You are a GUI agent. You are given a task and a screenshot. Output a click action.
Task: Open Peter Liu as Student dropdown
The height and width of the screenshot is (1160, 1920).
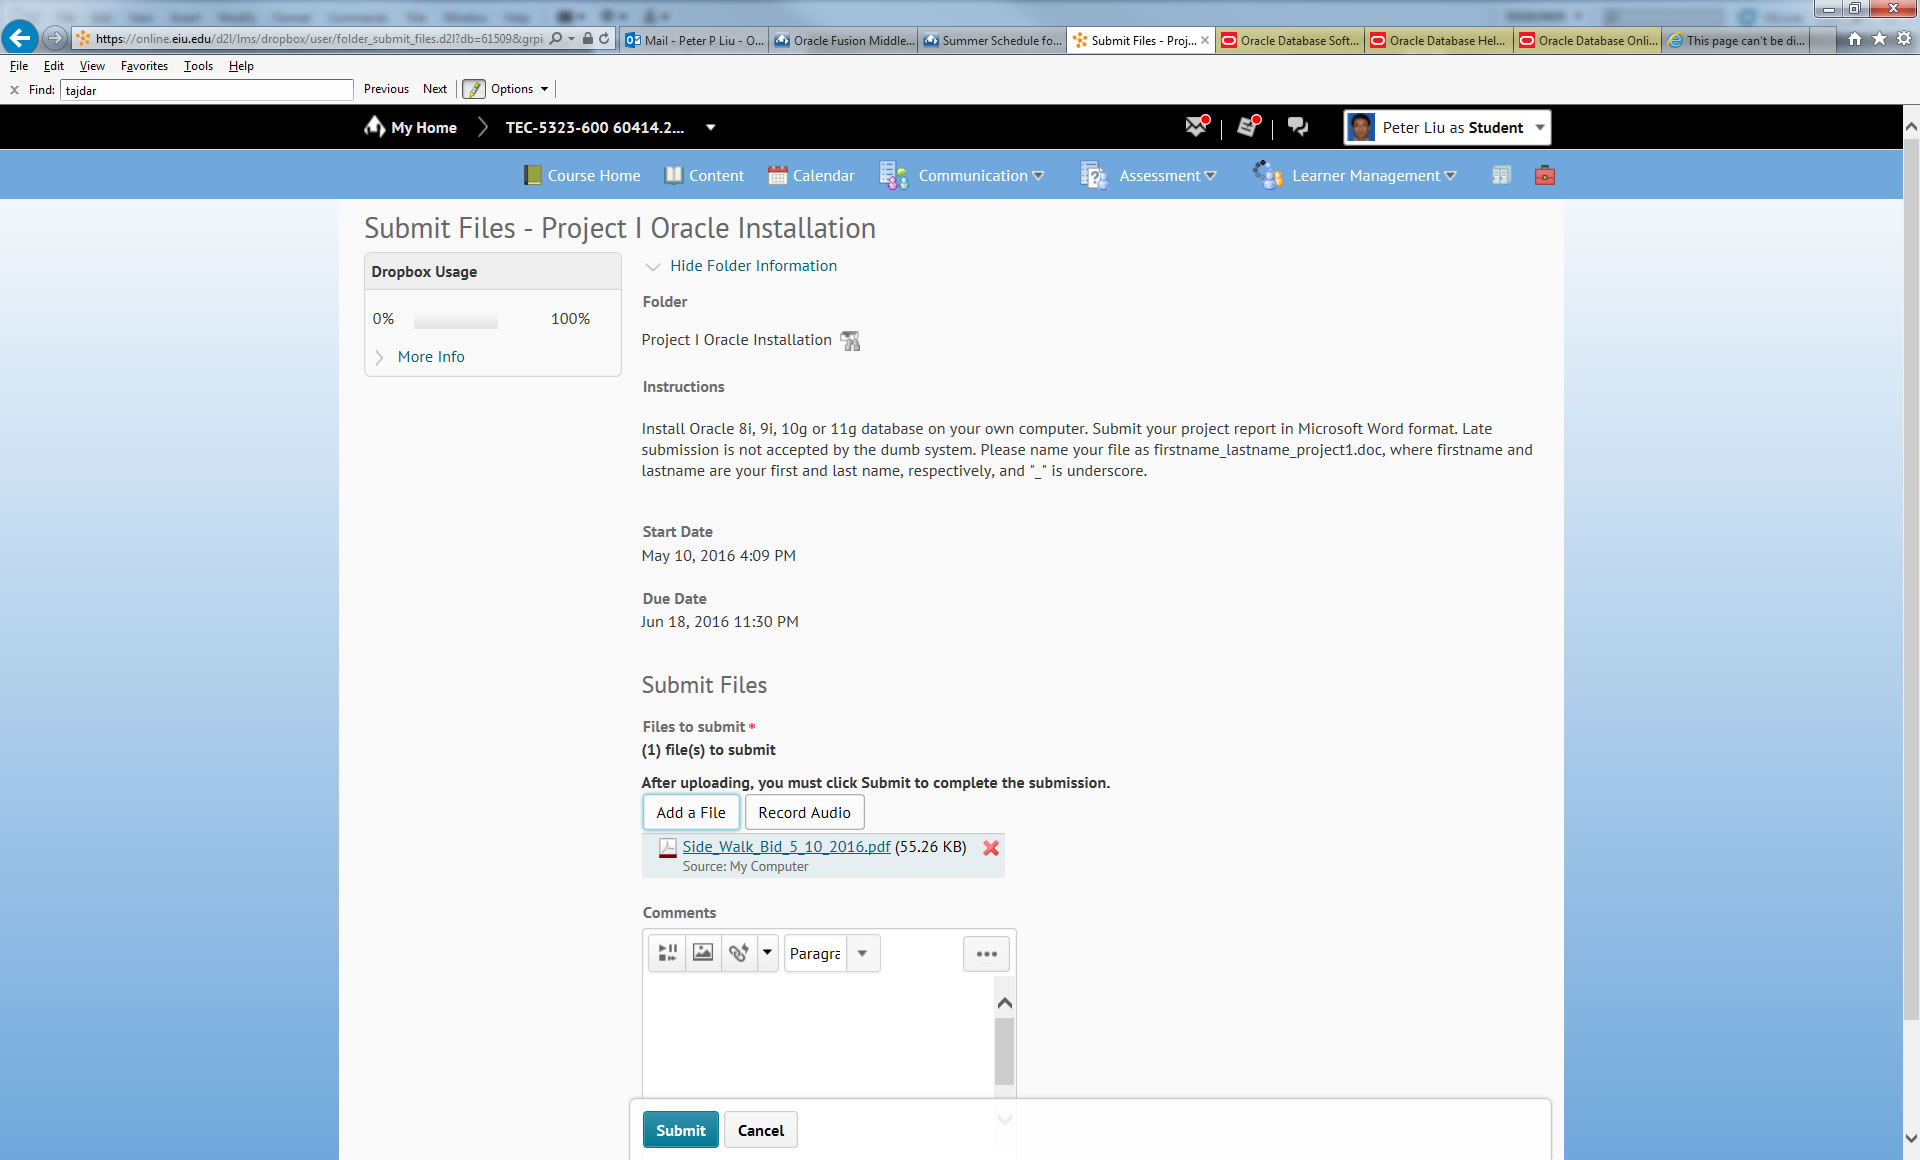(x=1540, y=127)
